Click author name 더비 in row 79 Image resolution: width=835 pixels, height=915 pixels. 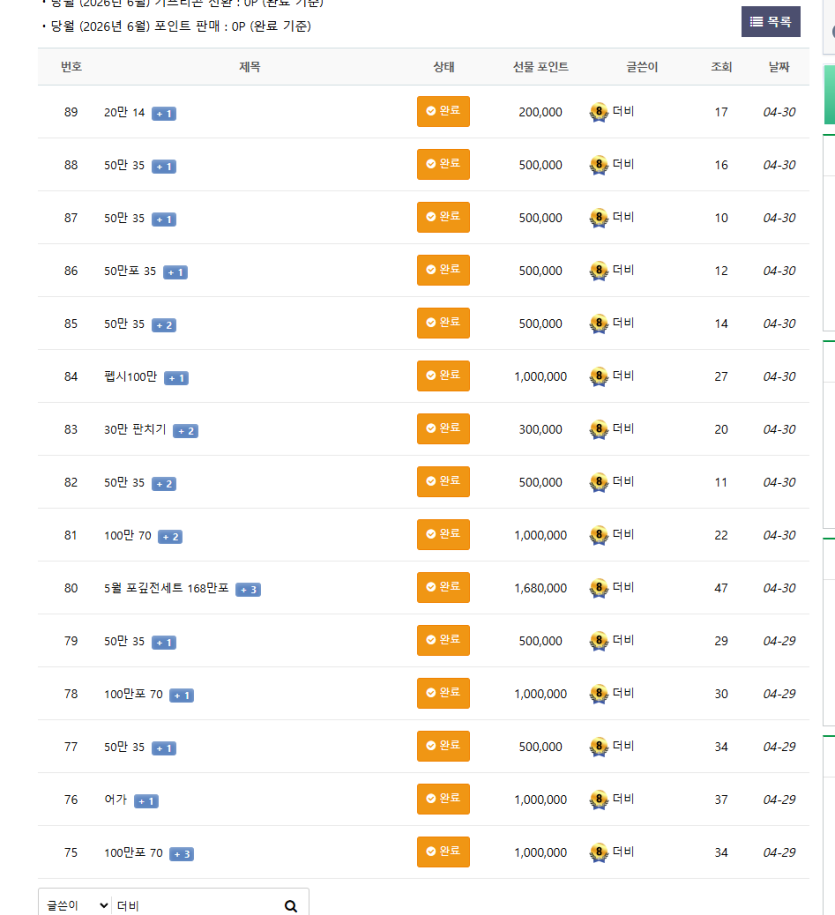click(623, 640)
